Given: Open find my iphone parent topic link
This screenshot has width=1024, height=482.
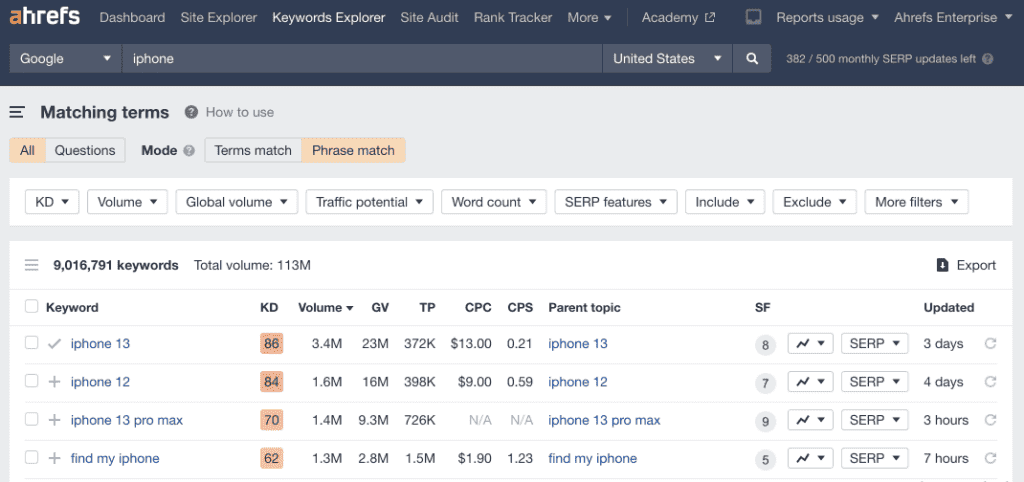Looking at the screenshot, I should (592, 458).
